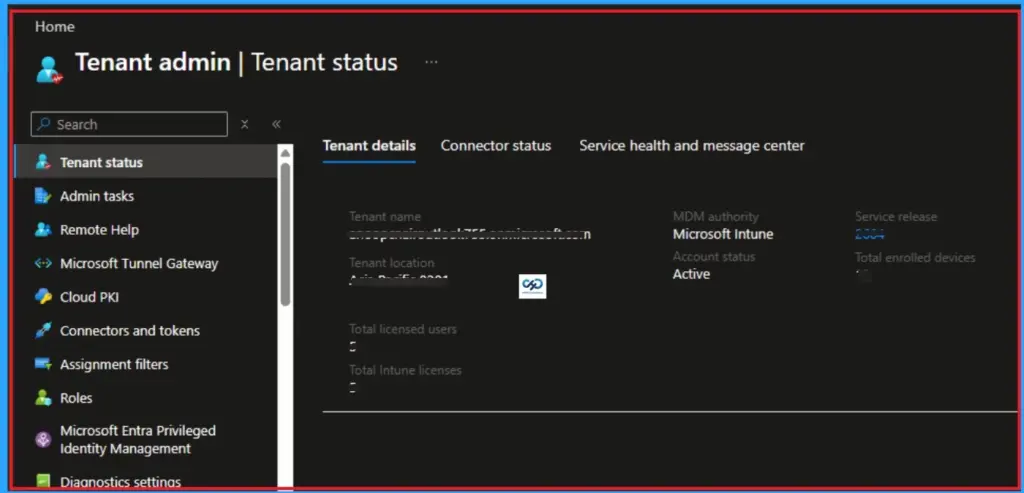1024x493 pixels.
Task: Click the magnifier icon in the Search box
Action: pos(44,124)
